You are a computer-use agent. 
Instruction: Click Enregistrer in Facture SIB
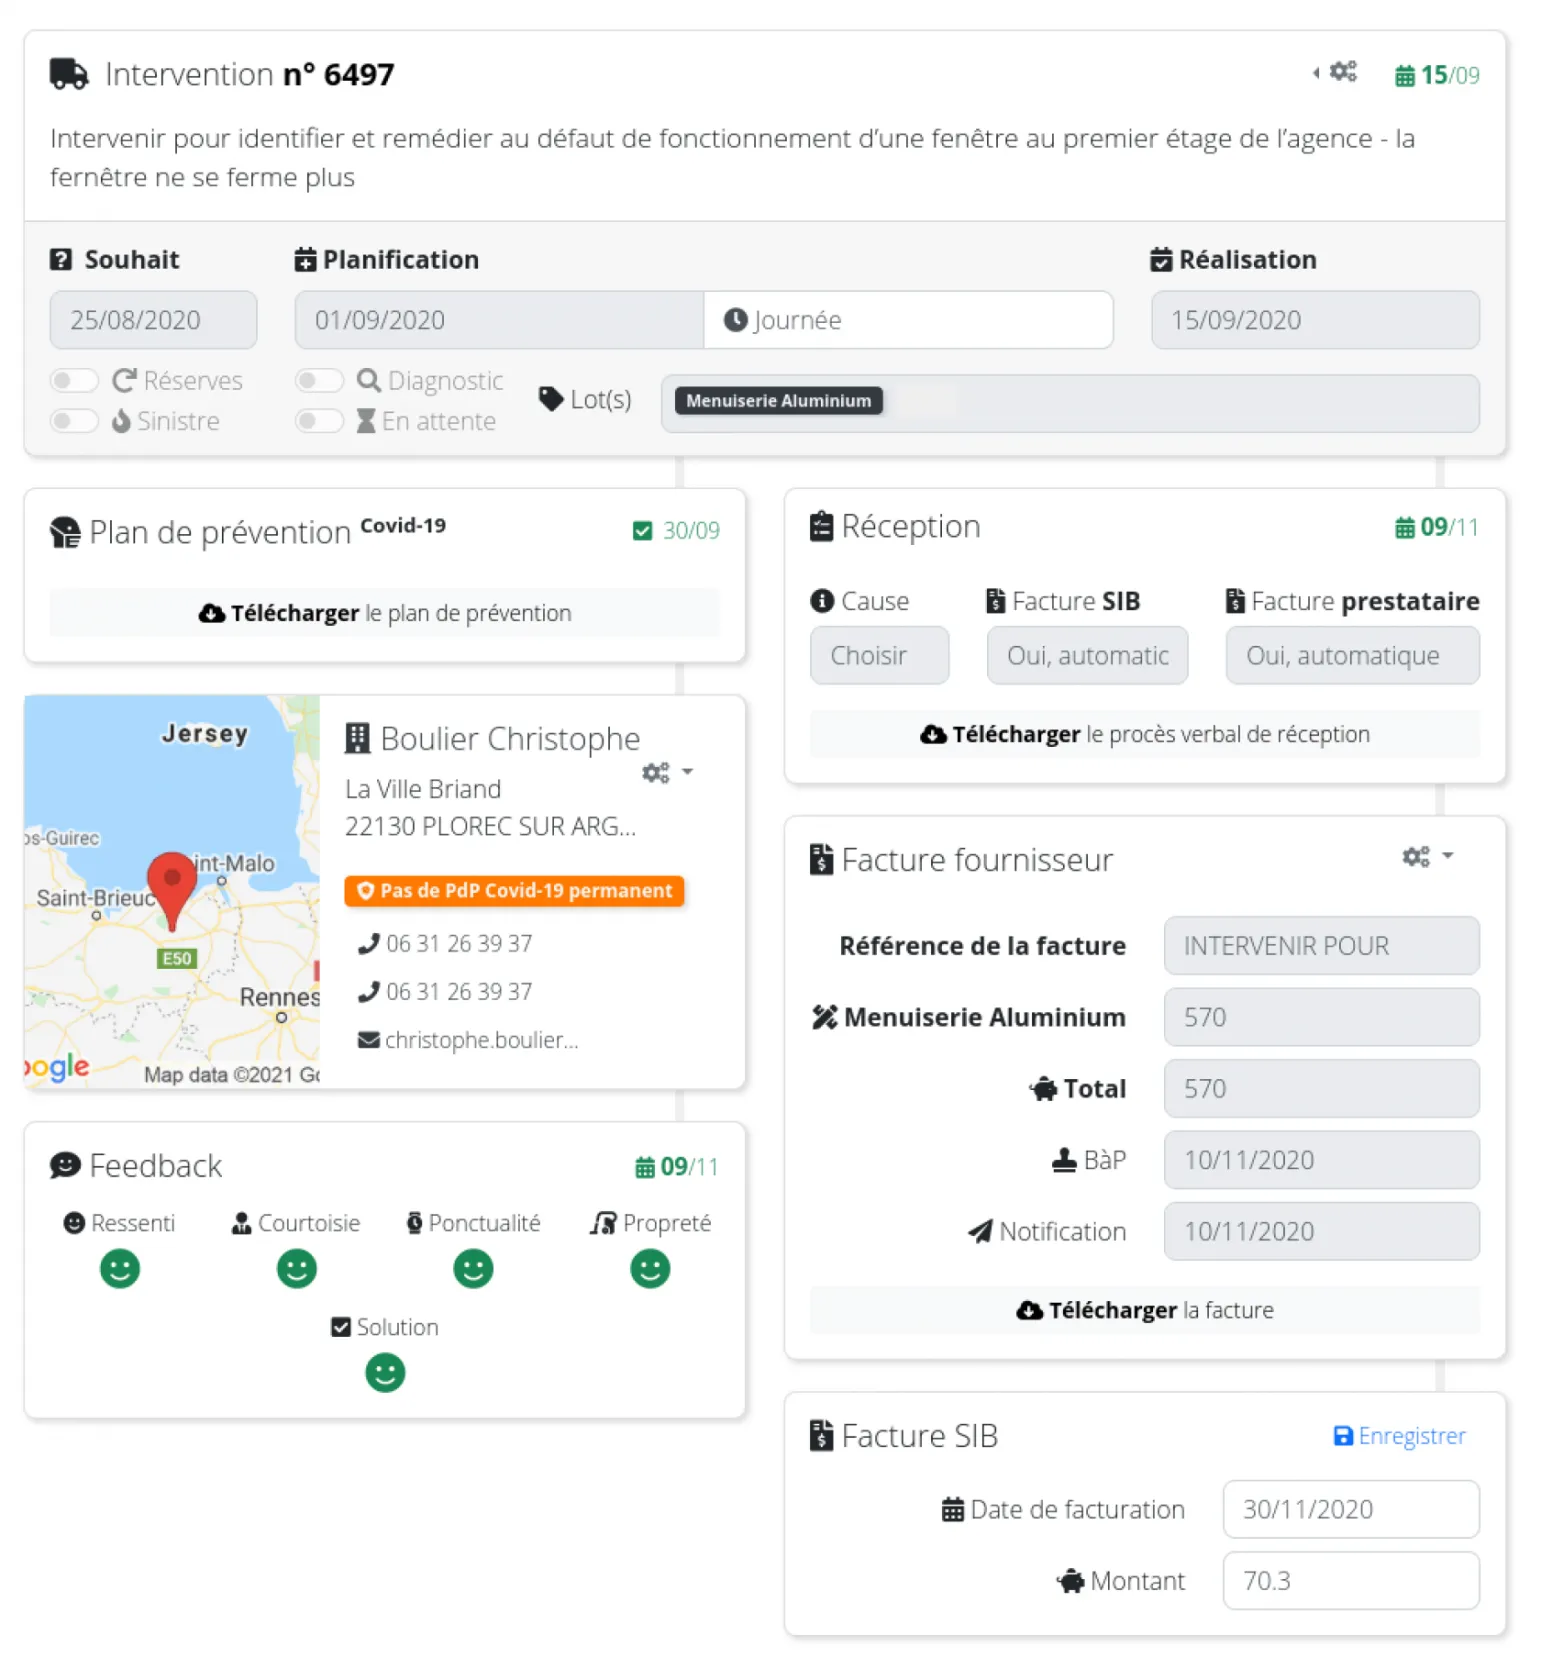(x=1399, y=1436)
